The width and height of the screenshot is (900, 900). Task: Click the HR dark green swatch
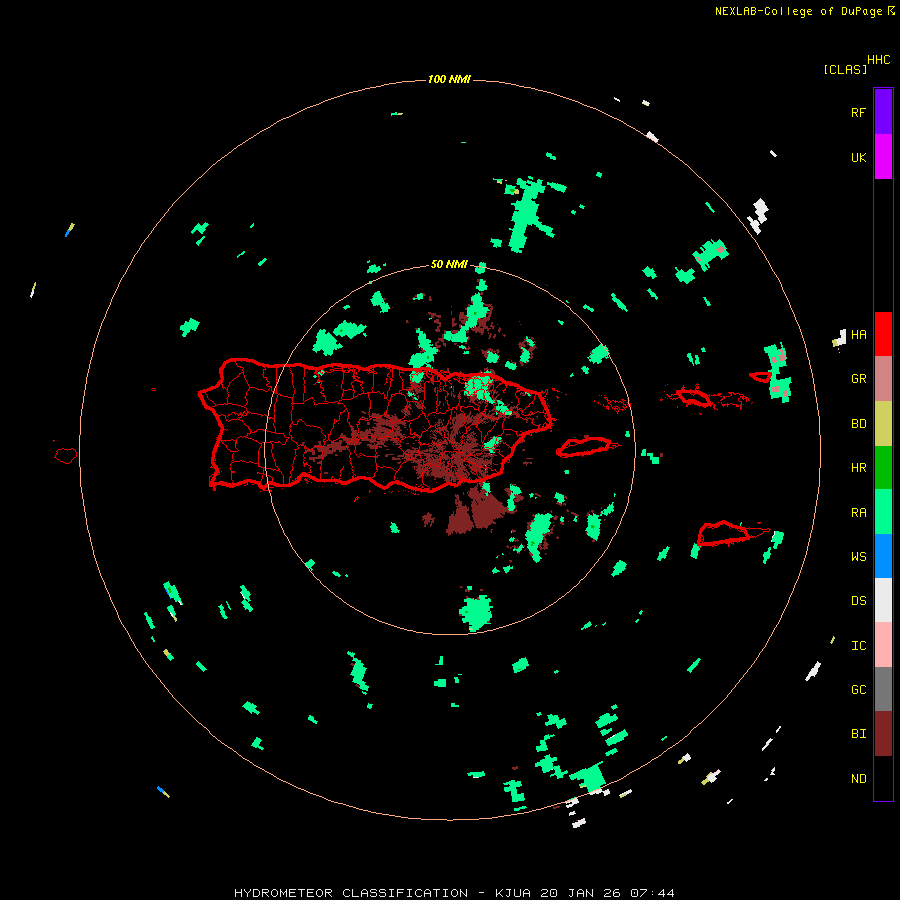(x=883, y=468)
